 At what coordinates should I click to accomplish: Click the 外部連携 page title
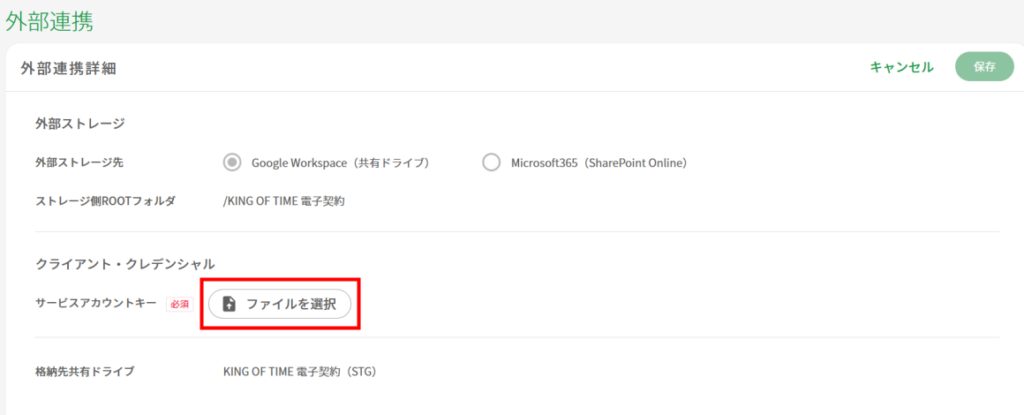[50, 21]
